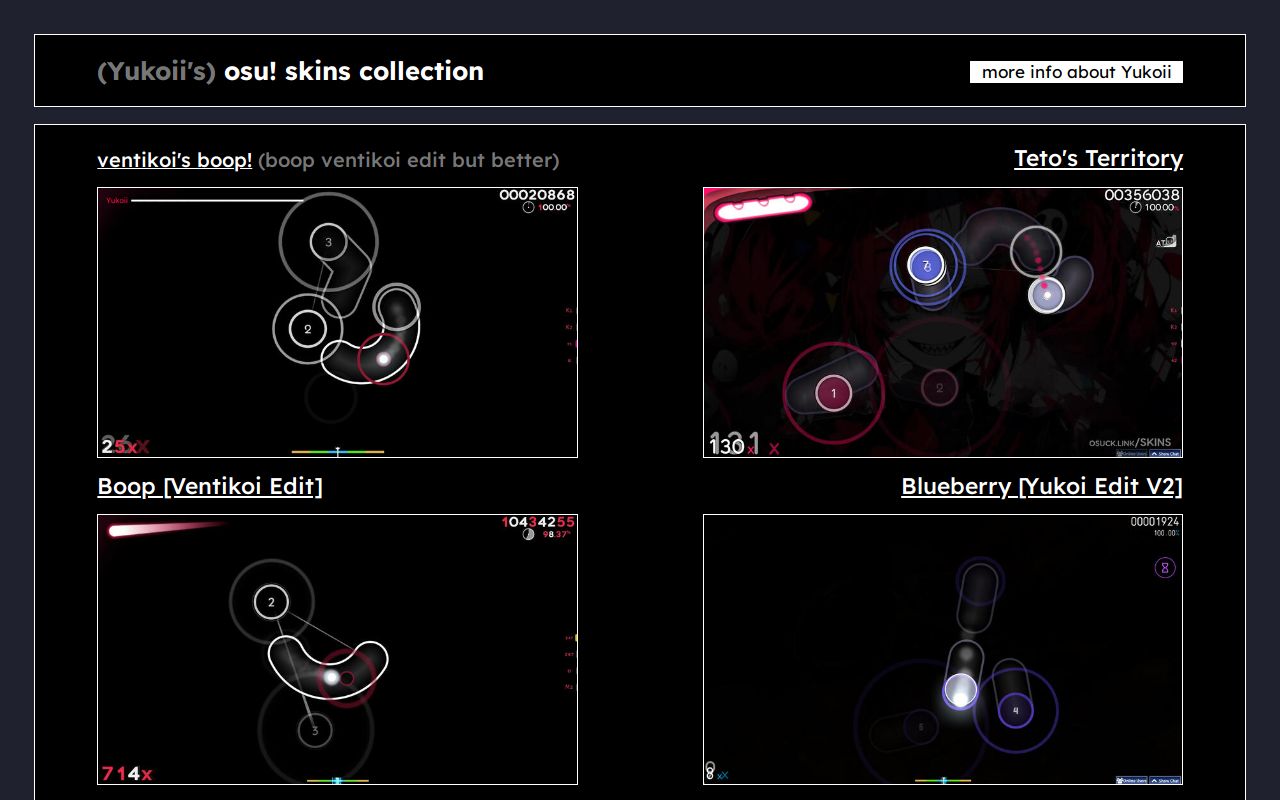This screenshot has width=1280, height=800.
Task: Click hit circle 4 in Blueberry preview
Action: coord(1016,711)
